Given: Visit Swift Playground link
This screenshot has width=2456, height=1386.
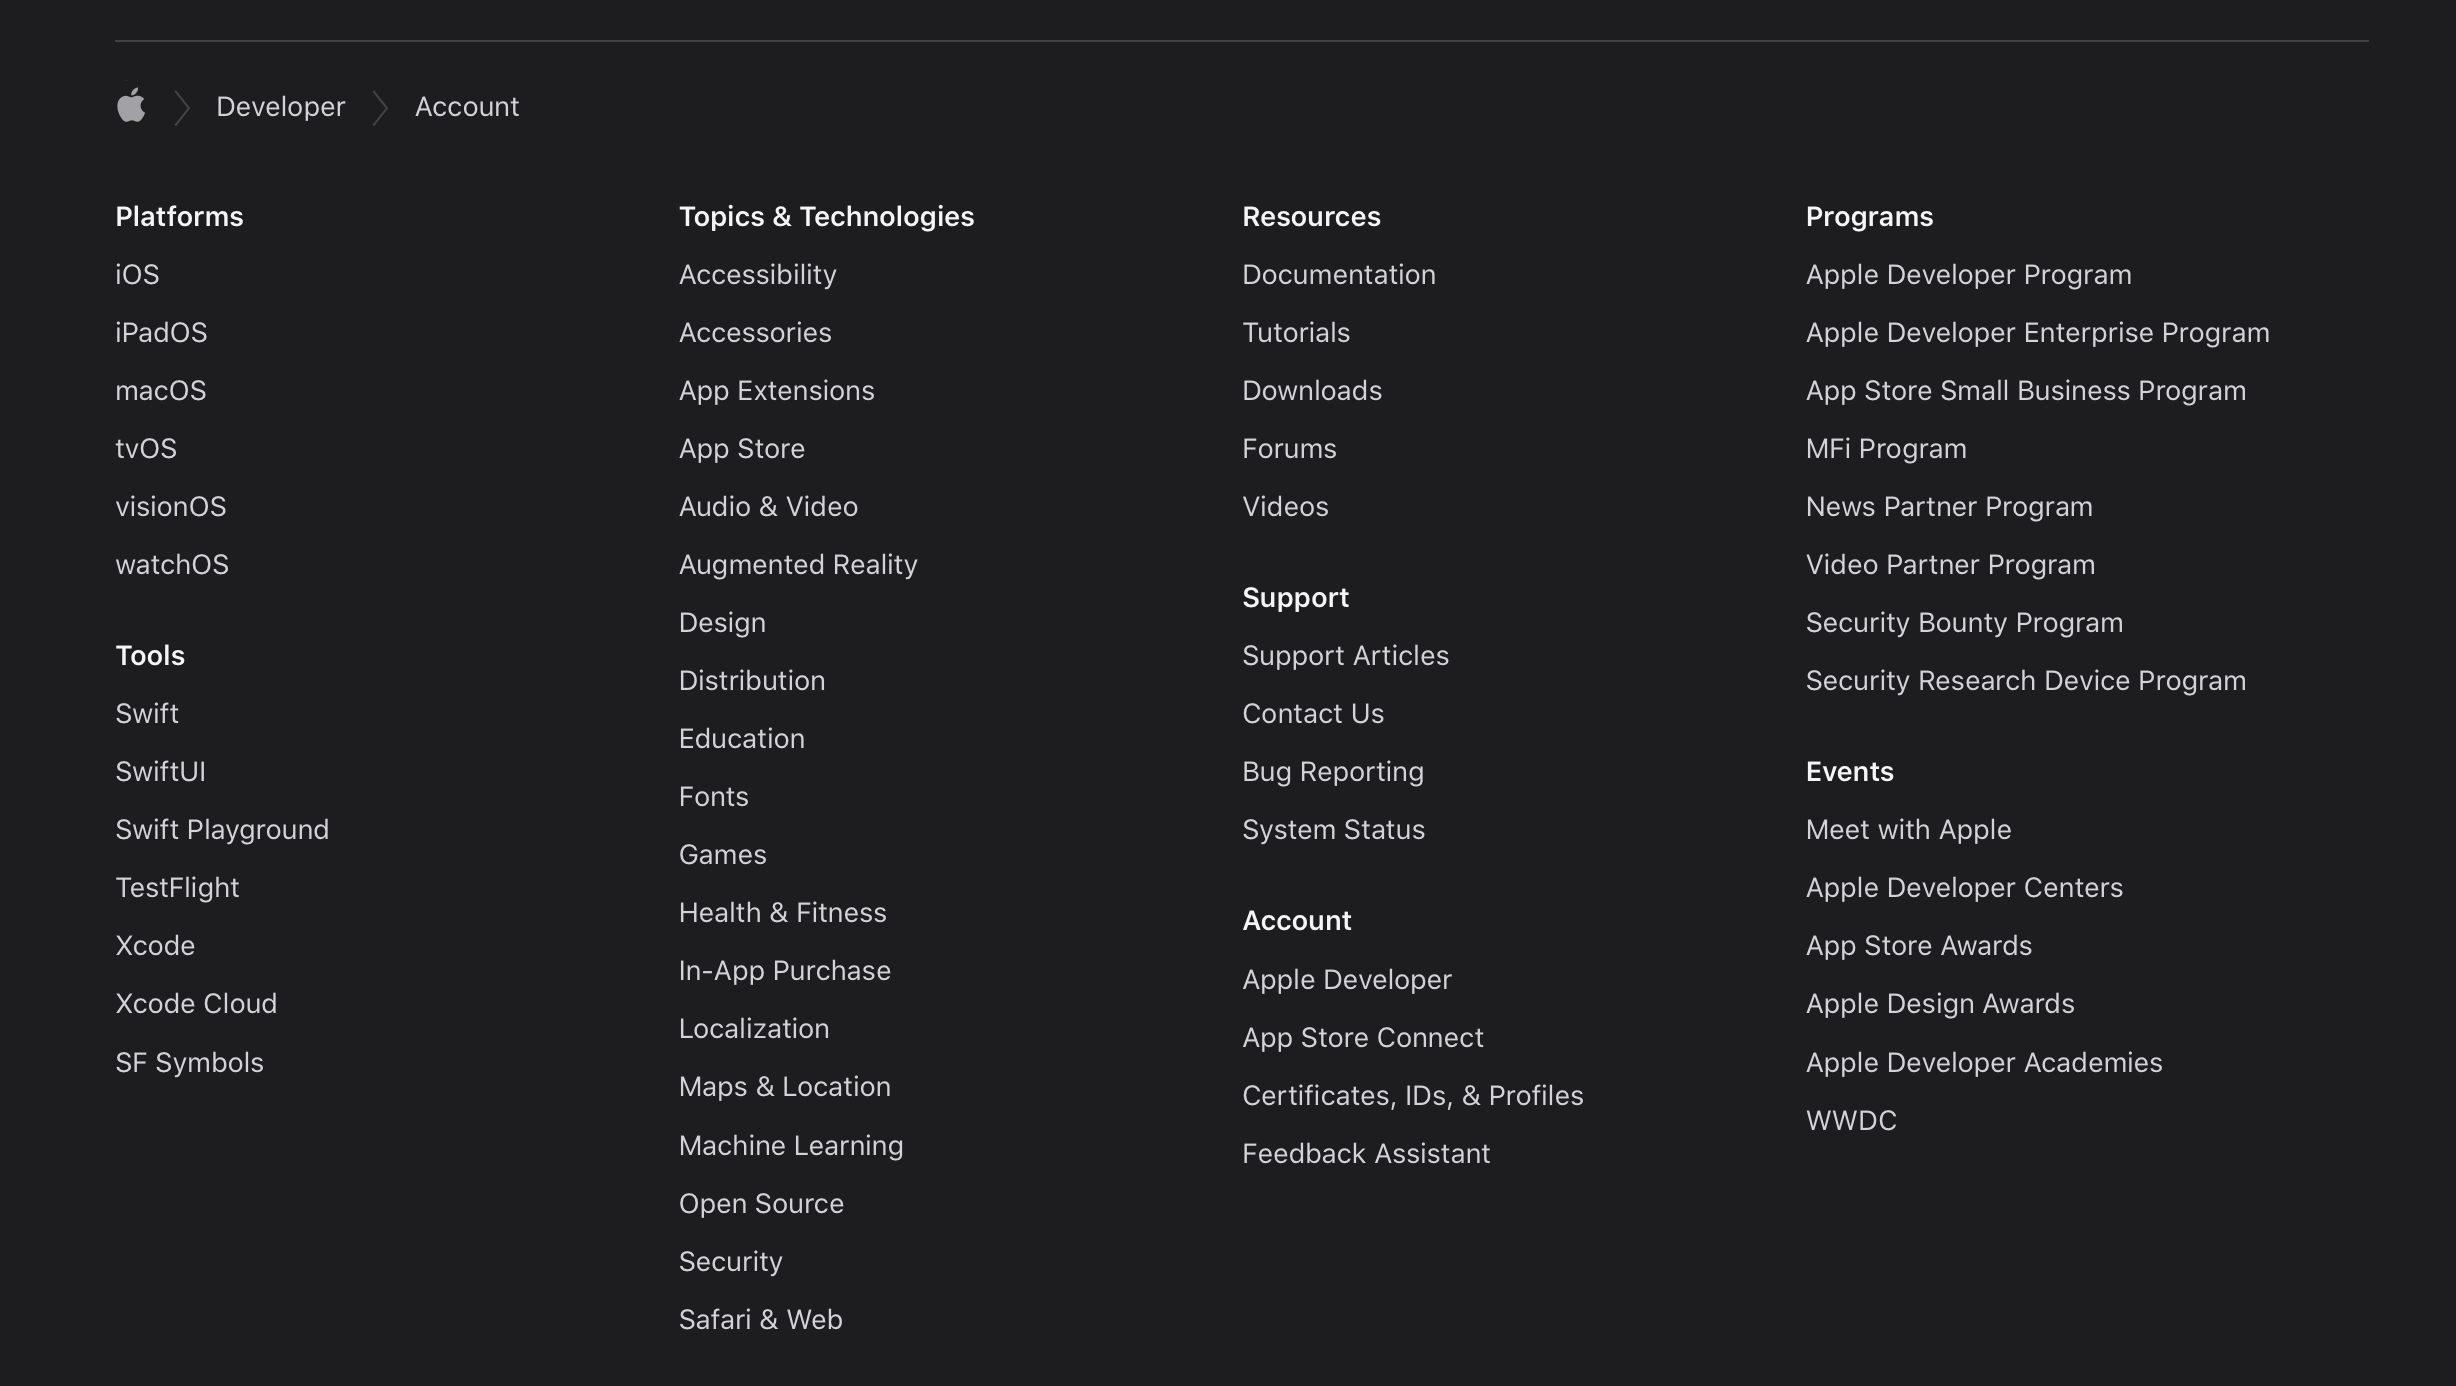Looking at the screenshot, I should [222, 829].
